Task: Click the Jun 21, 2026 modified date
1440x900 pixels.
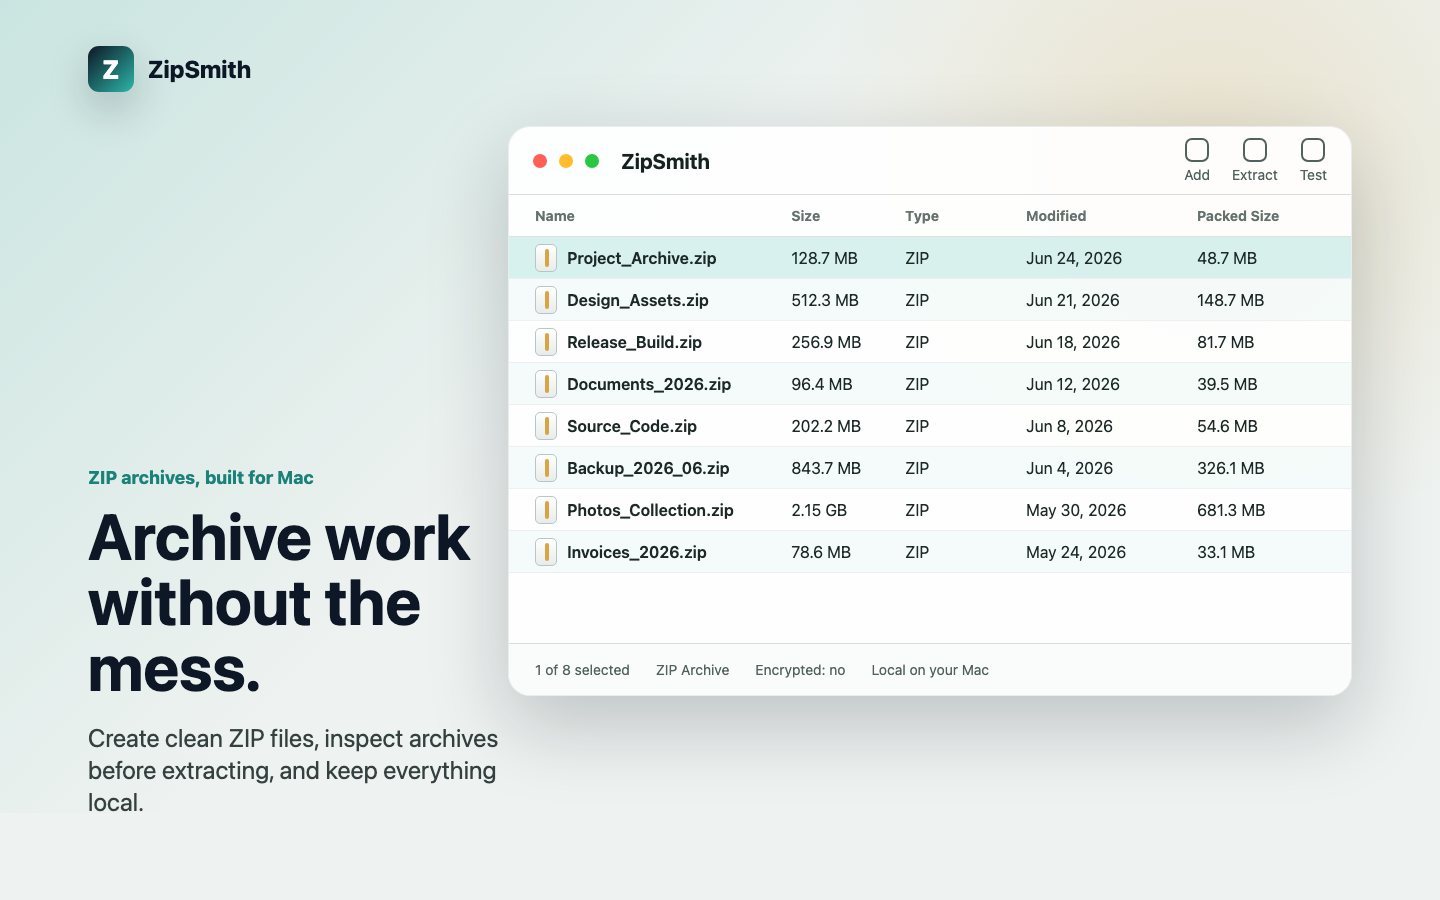Action: click(1073, 300)
